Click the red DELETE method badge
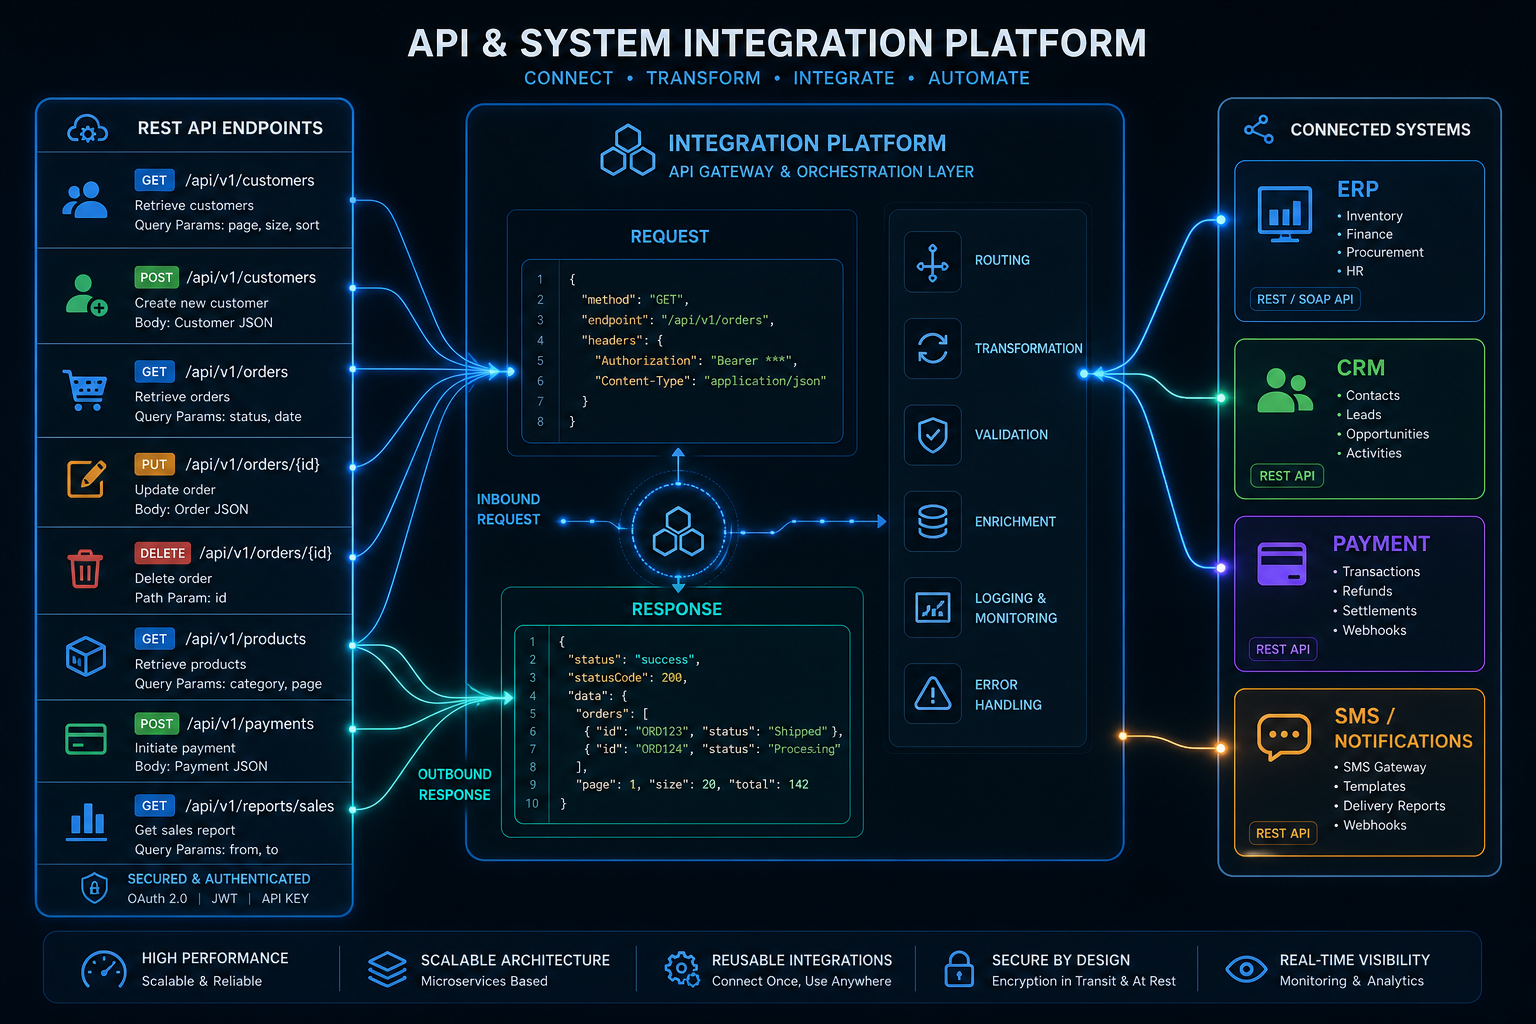 (163, 553)
